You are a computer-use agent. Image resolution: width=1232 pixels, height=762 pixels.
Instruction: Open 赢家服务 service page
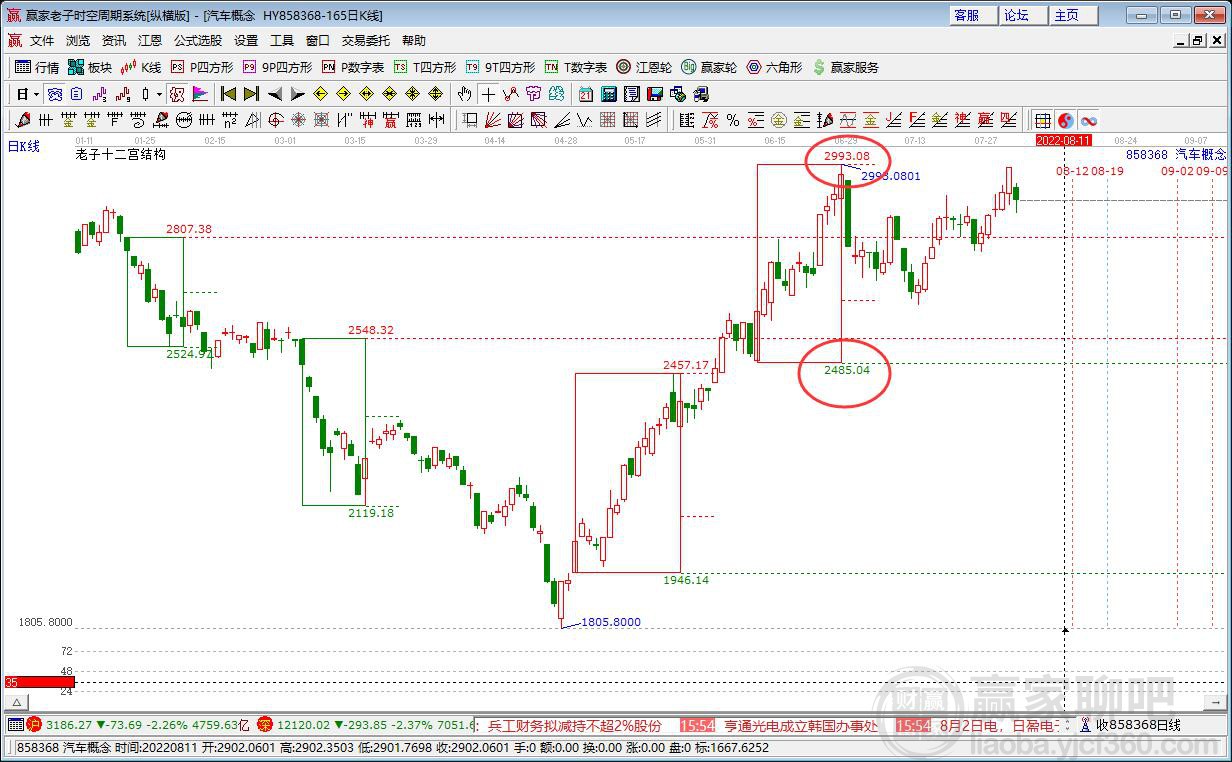tap(846, 67)
